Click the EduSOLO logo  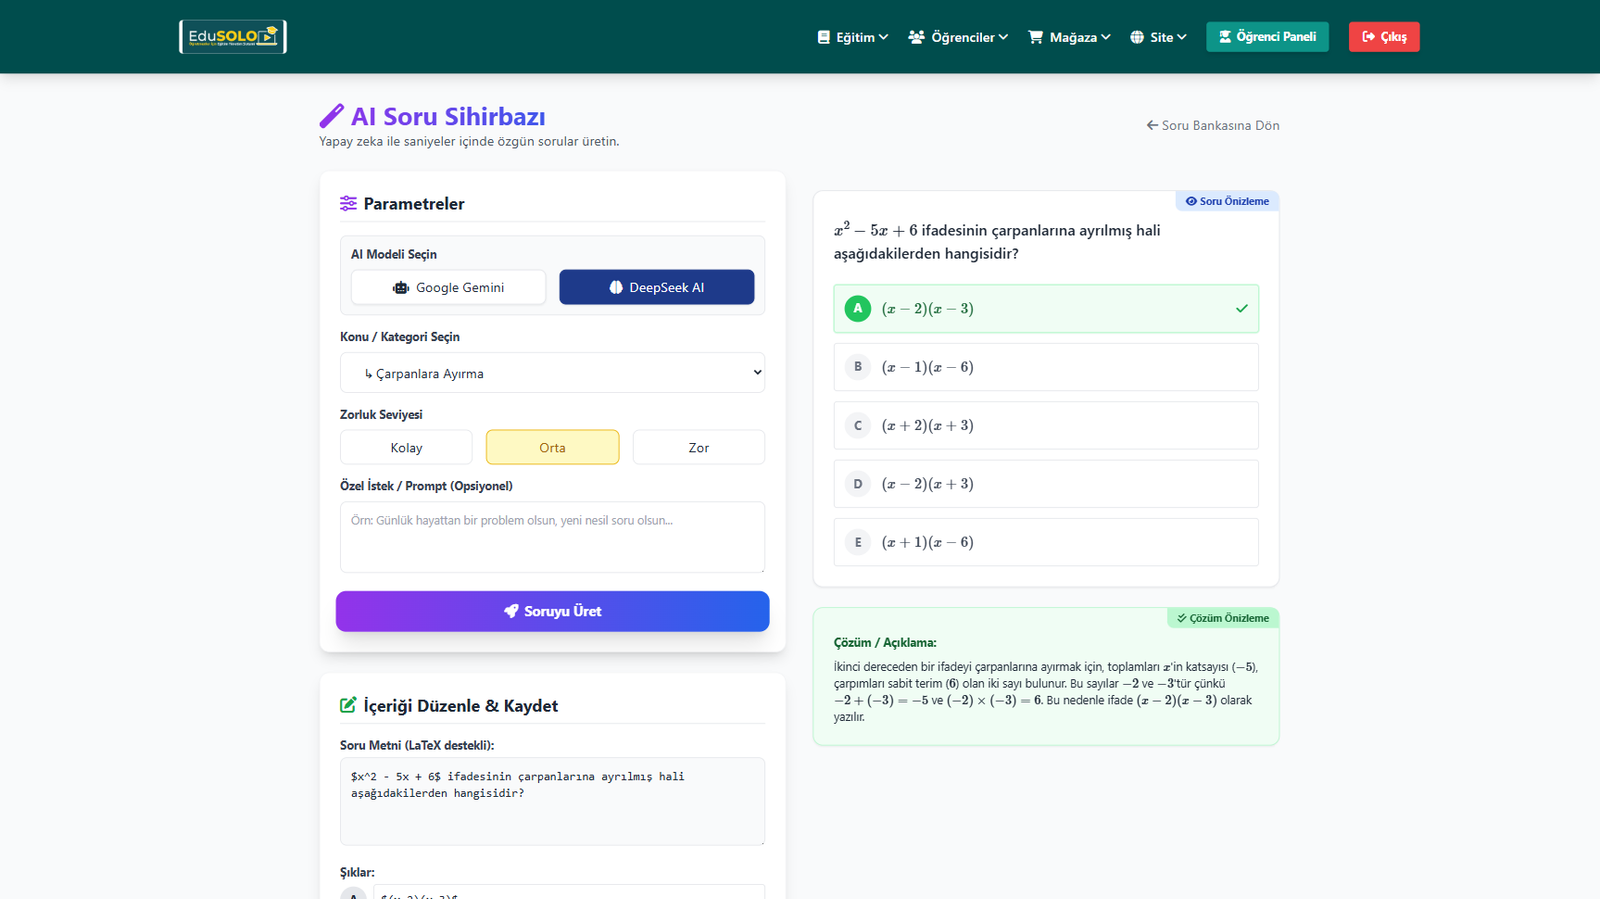tap(232, 37)
